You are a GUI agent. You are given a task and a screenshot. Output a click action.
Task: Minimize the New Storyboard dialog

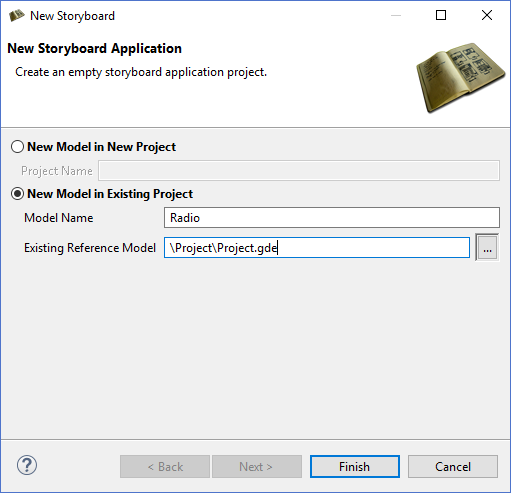(396, 15)
